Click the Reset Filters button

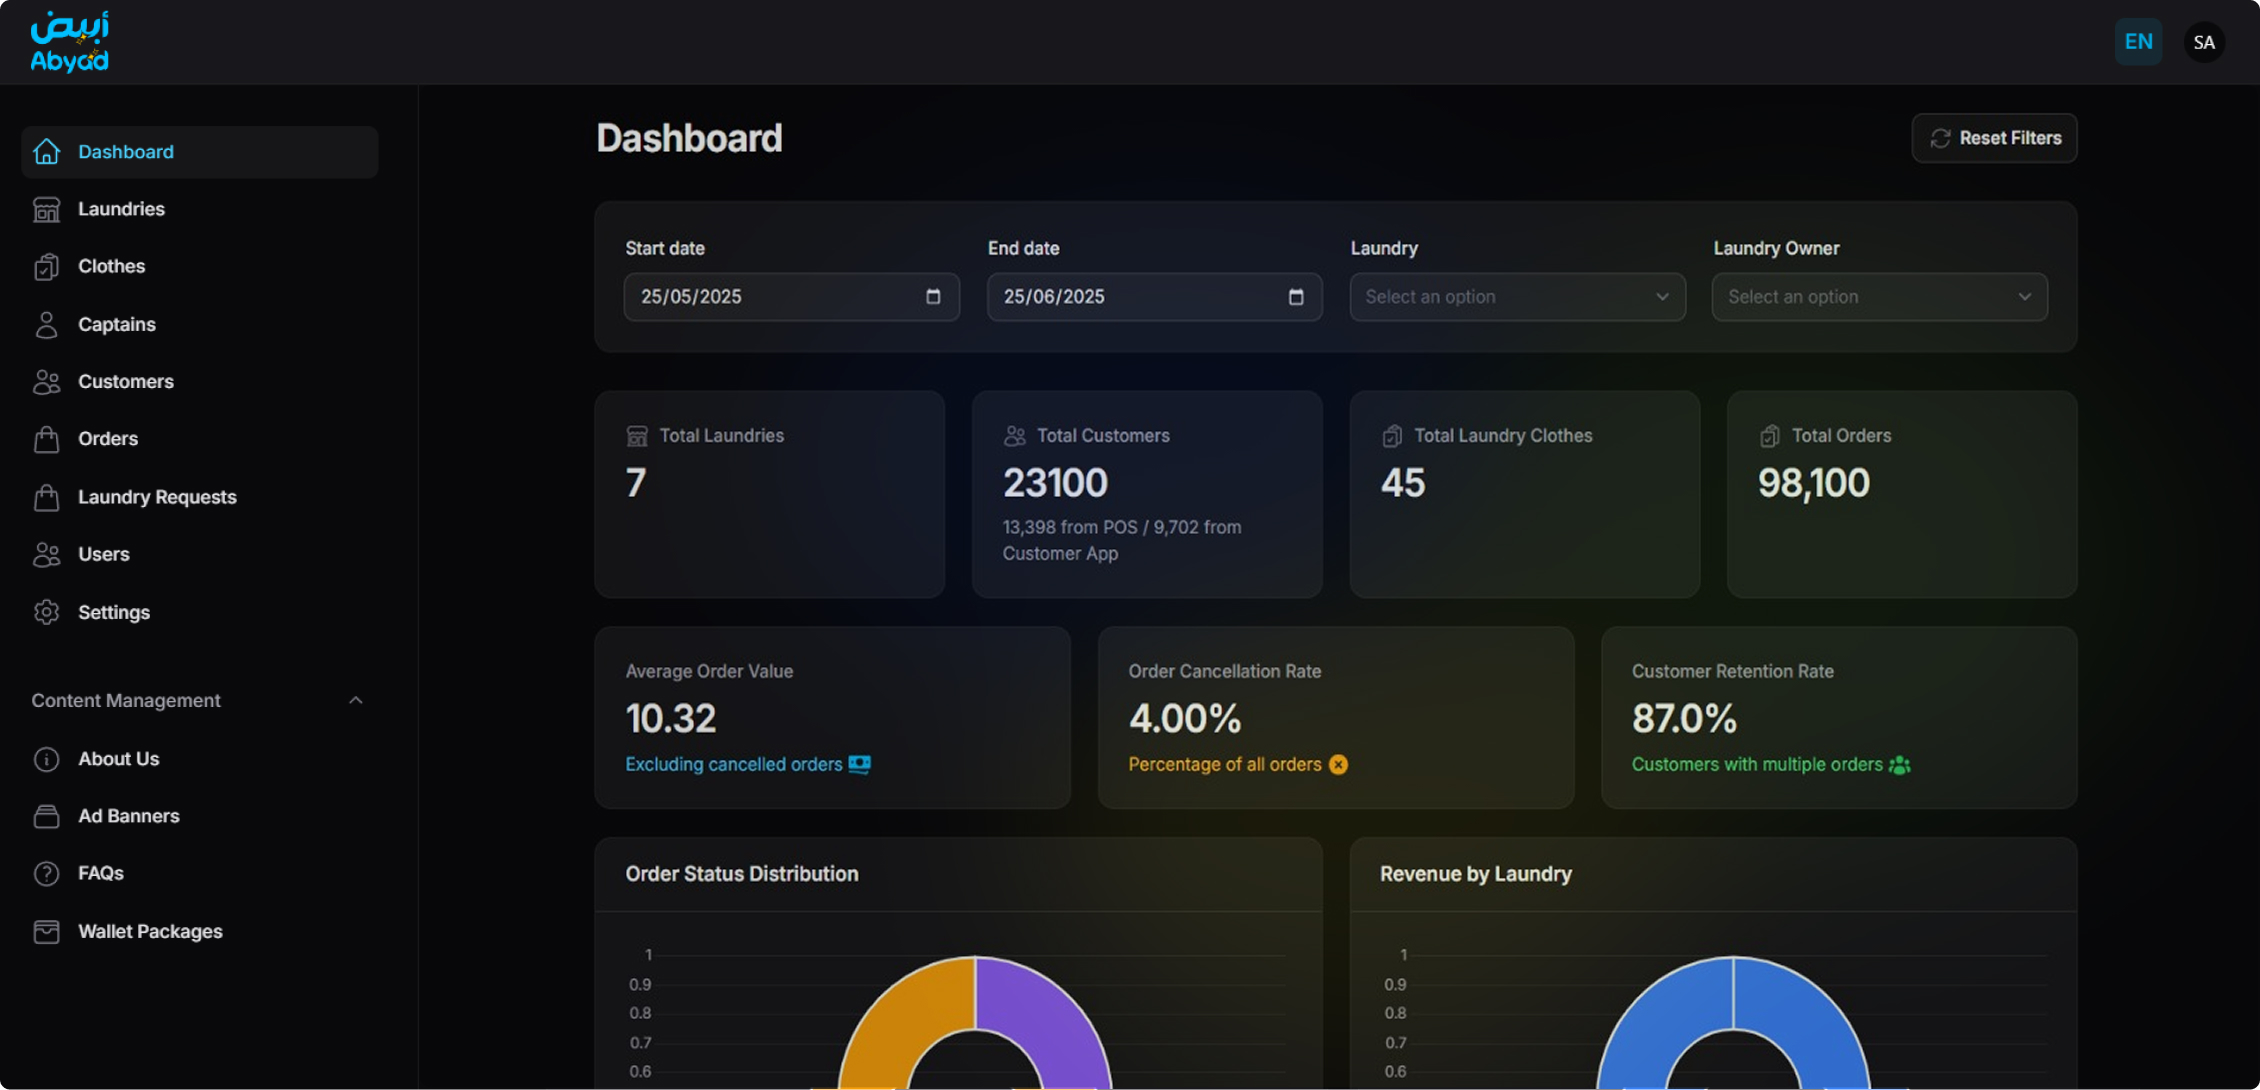1994,138
